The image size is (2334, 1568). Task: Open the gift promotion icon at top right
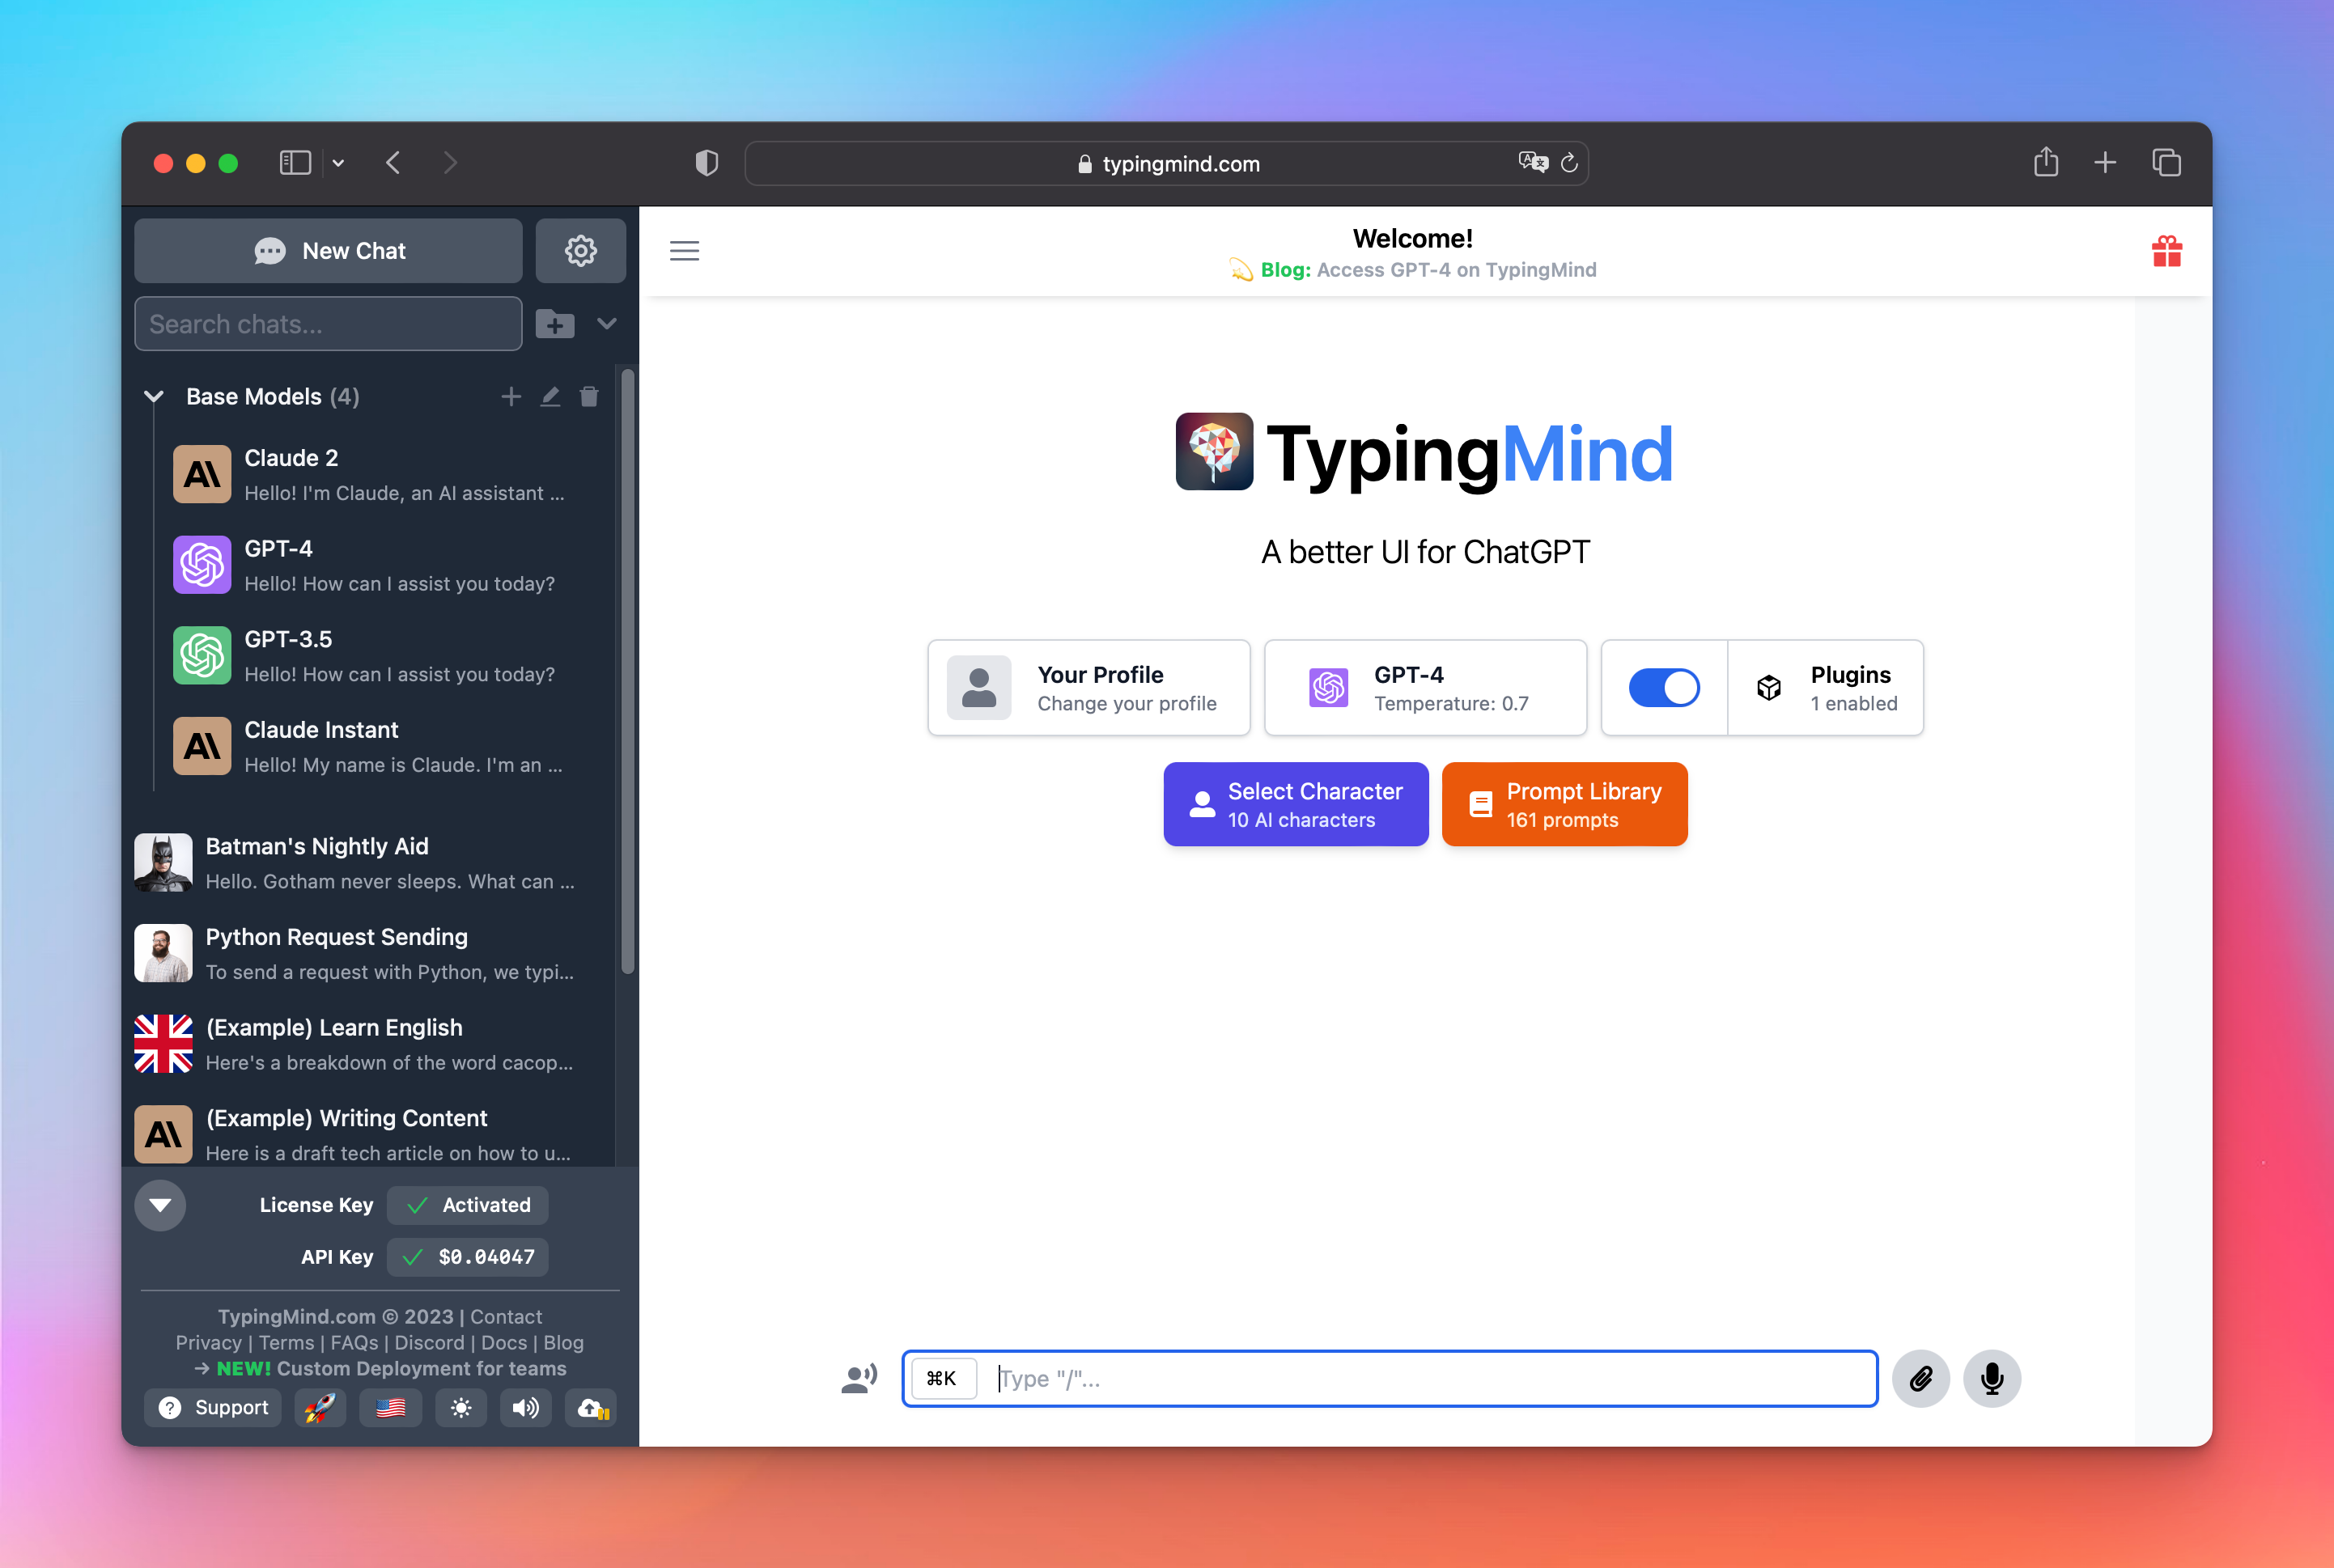click(x=2167, y=252)
